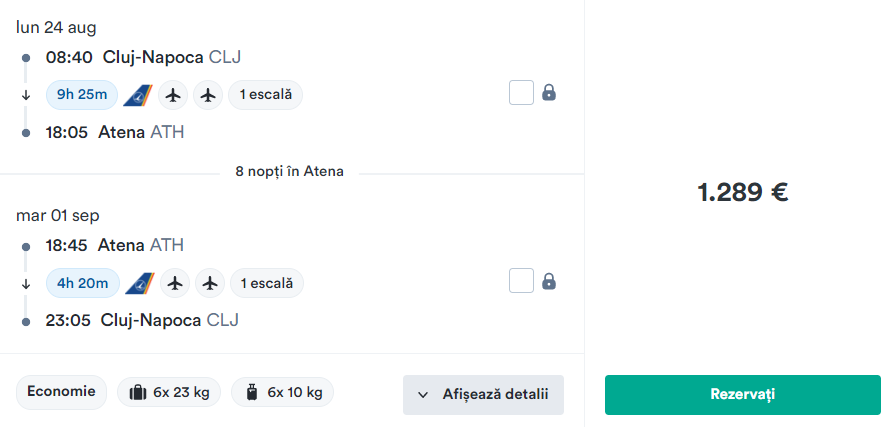The image size is (894, 427).
Task: Click the 6x 23 kg checked baggage chip
Action: pyautogui.click(x=169, y=392)
